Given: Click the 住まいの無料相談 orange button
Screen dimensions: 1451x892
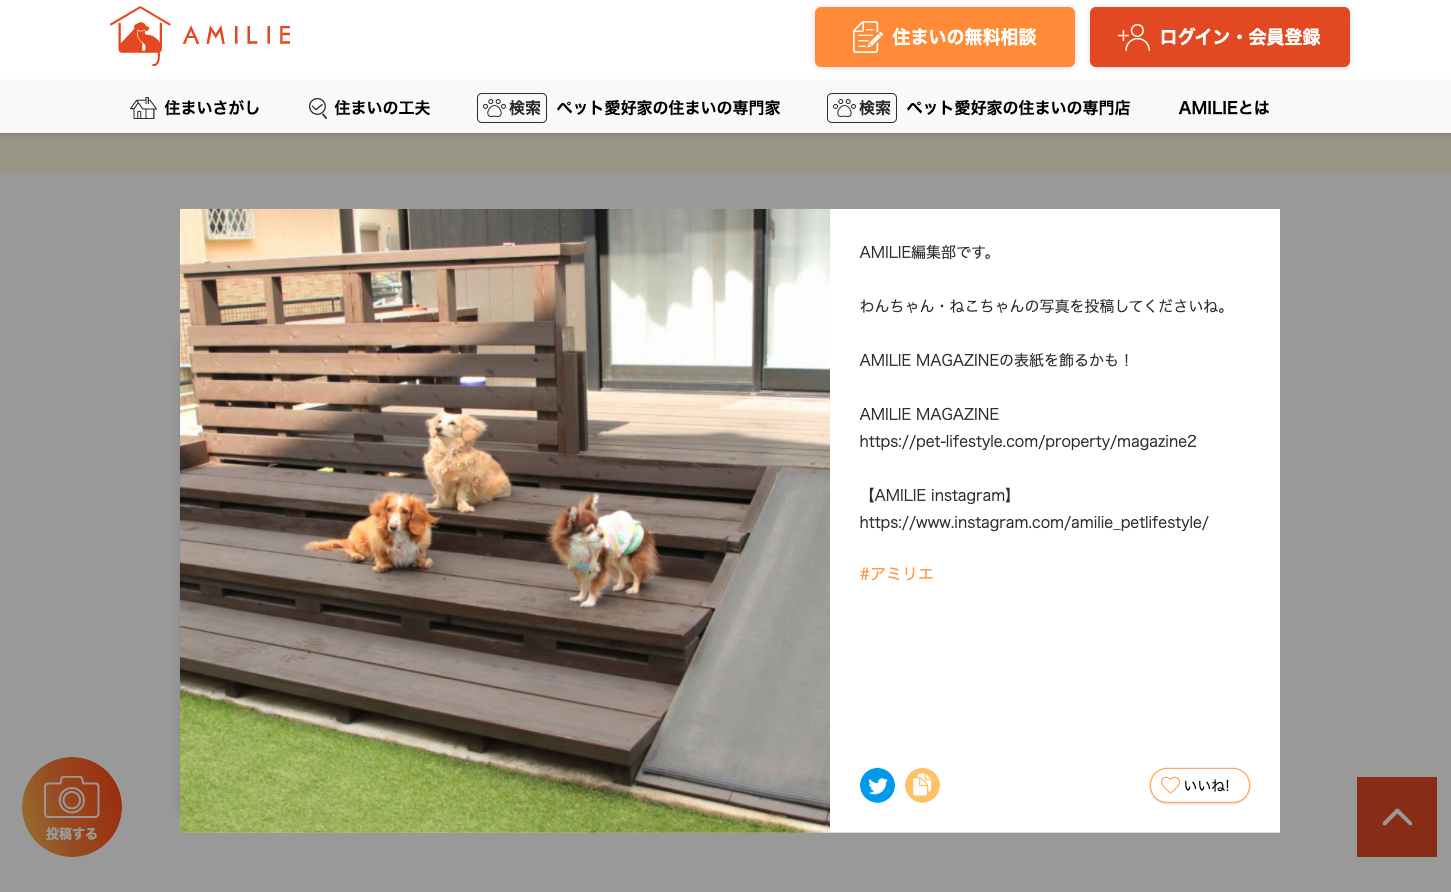Looking at the screenshot, I should (945, 37).
